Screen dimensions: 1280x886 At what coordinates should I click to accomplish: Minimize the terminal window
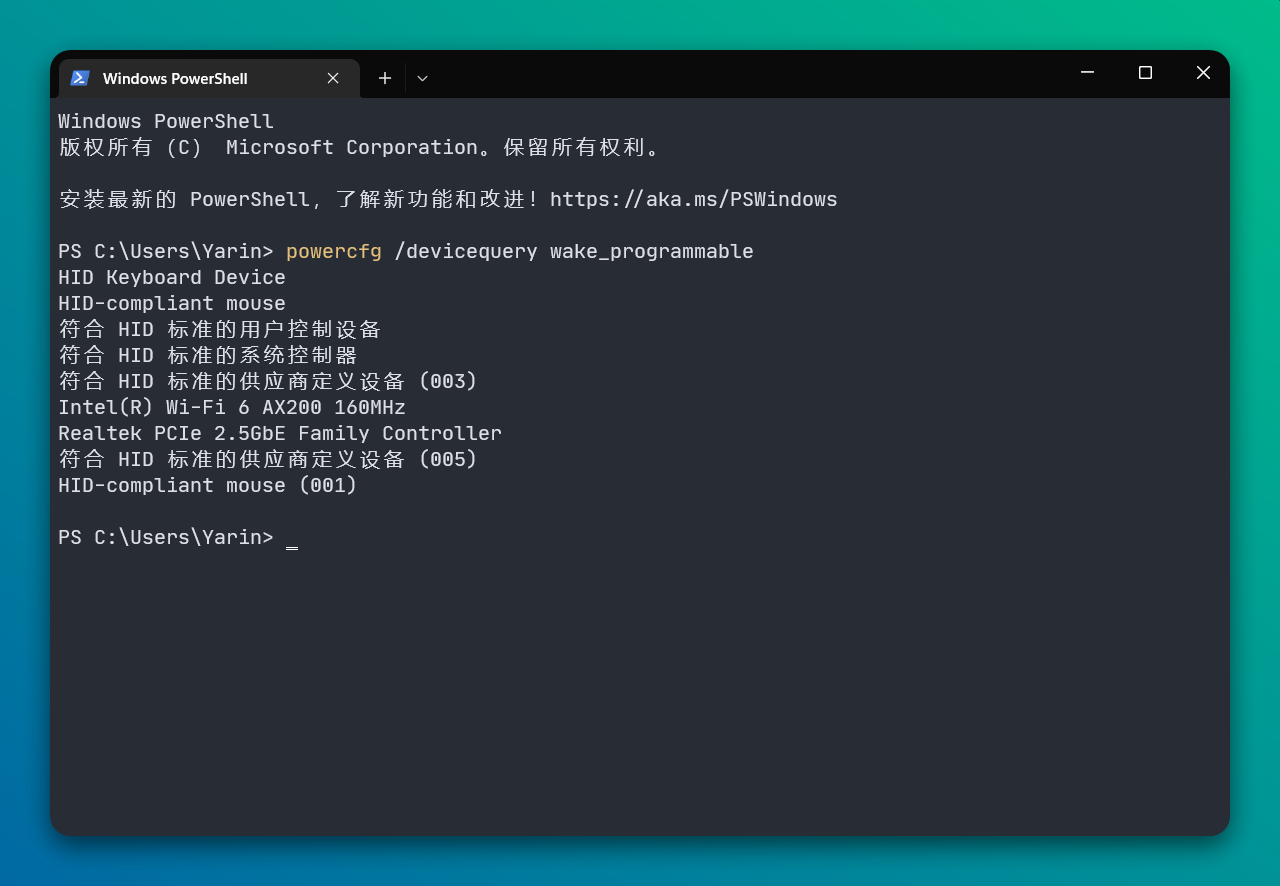[1087, 73]
